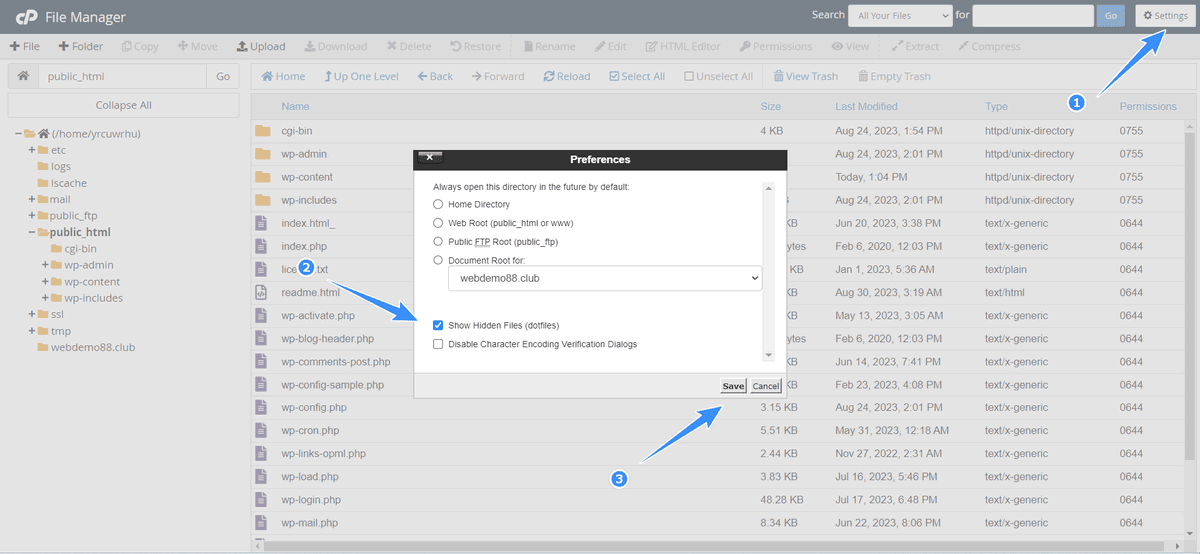
Task: Sort by the Last Modified column header
Action: [866, 106]
